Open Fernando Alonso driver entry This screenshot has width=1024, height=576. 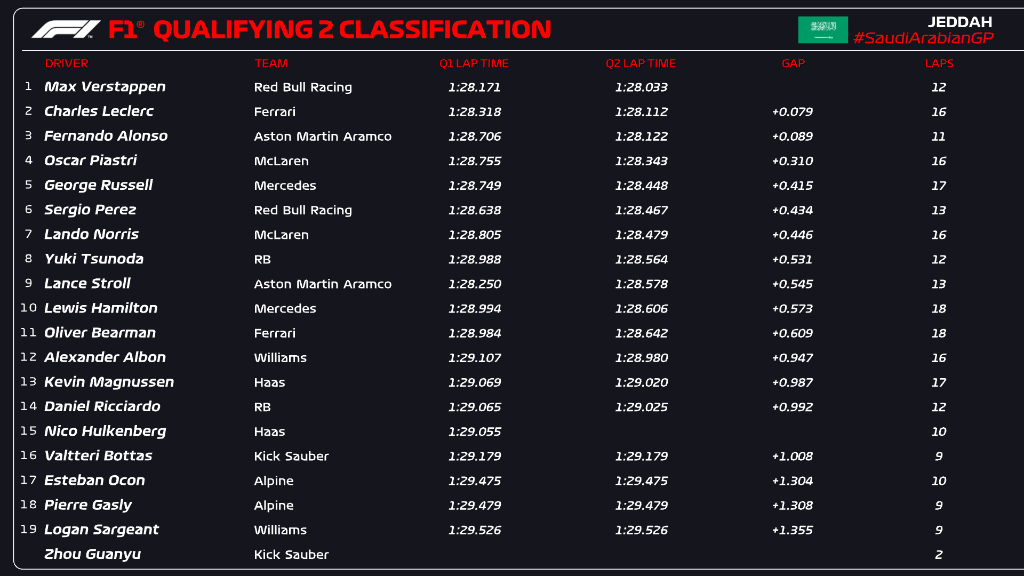pos(106,136)
